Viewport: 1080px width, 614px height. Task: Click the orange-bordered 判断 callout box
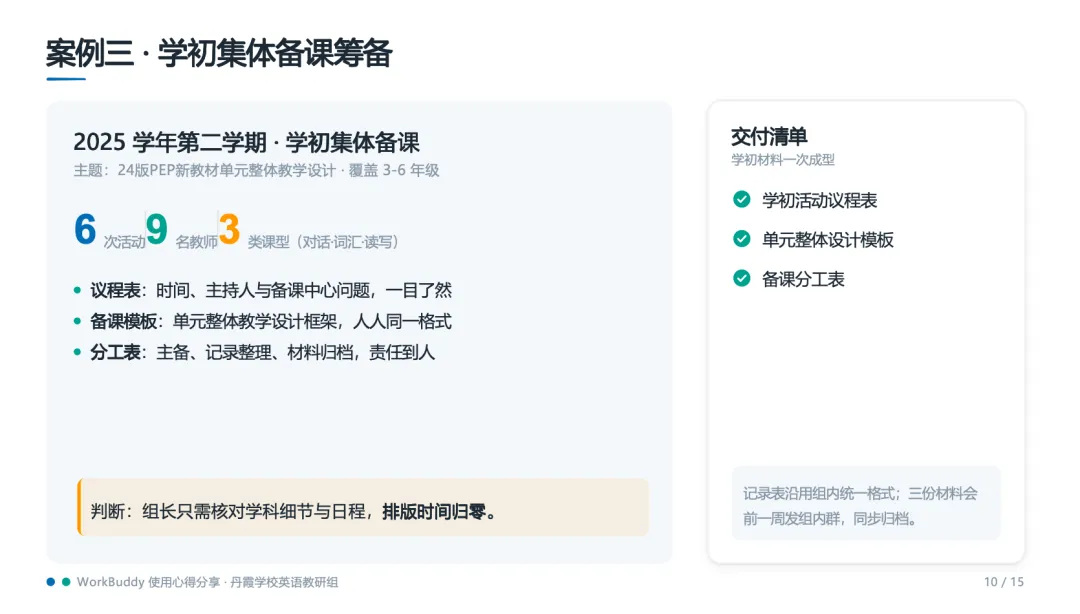click(x=363, y=507)
